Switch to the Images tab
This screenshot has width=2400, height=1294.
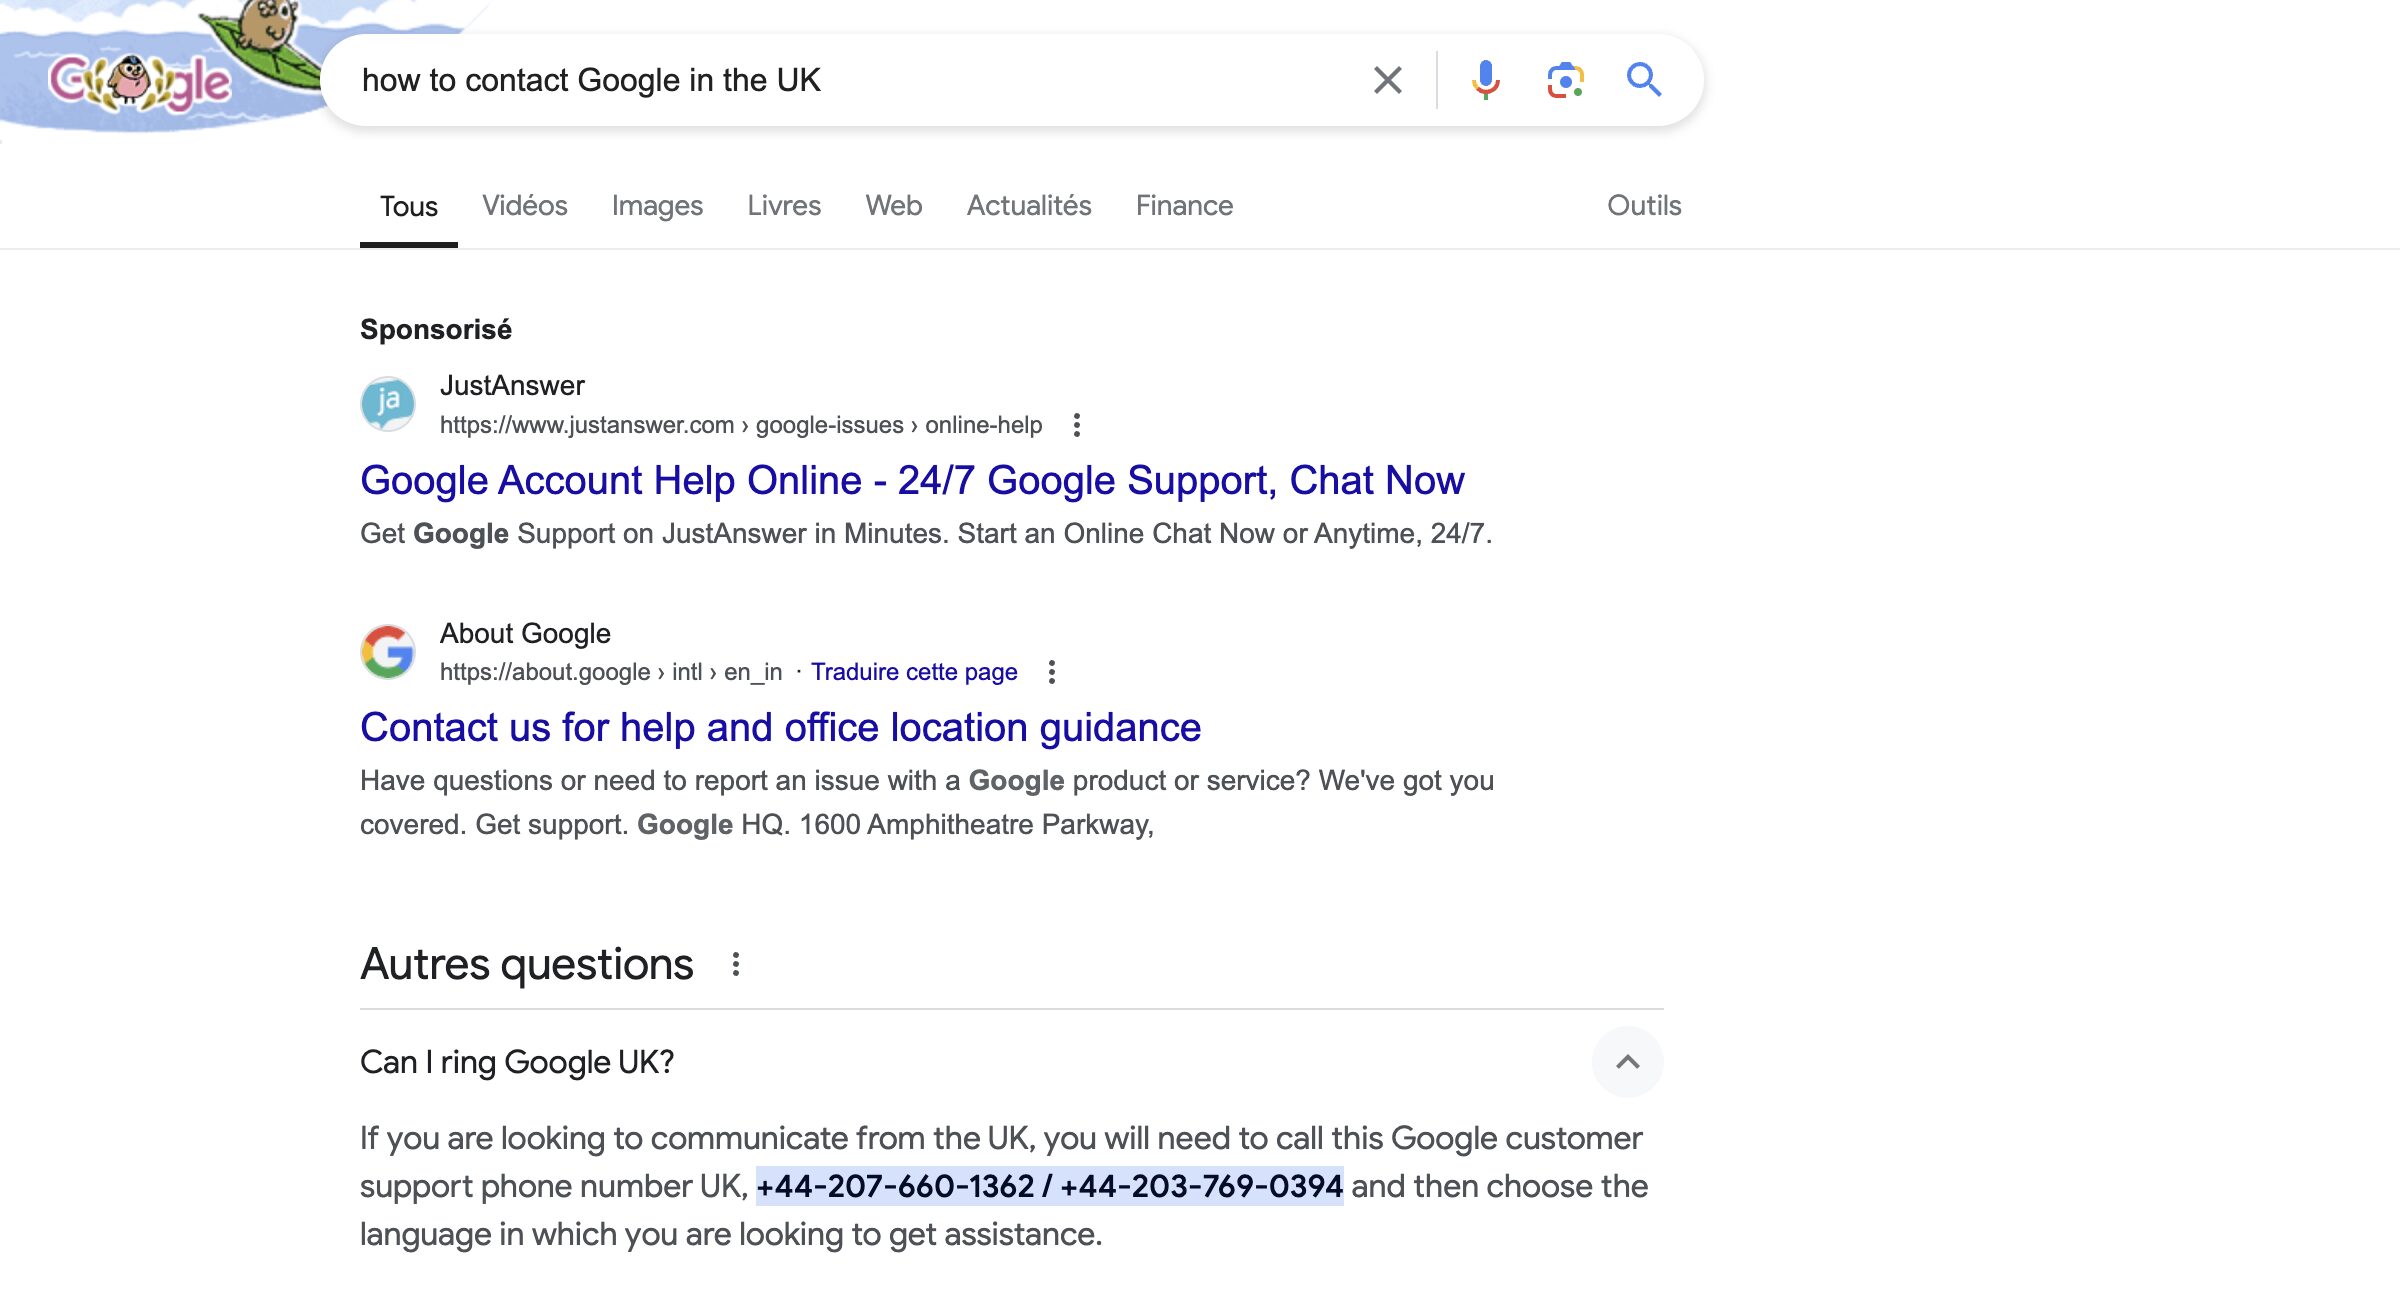click(x=657, y=206)
